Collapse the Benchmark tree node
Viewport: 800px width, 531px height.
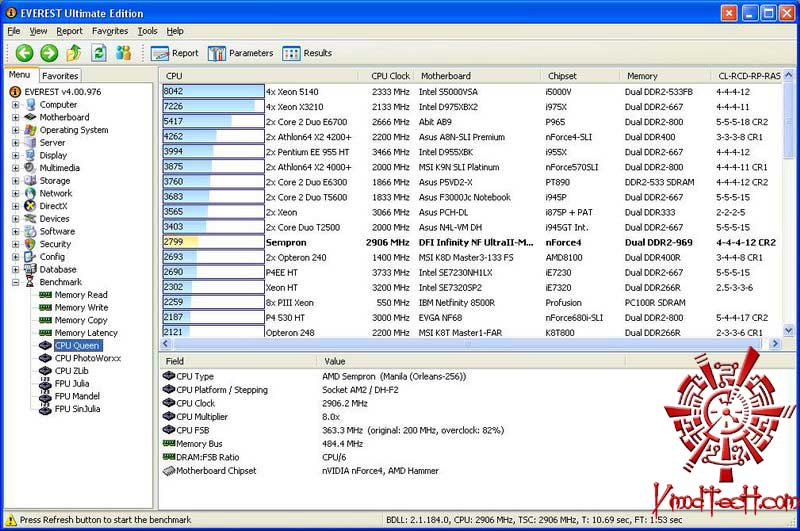tap(15, 282)
